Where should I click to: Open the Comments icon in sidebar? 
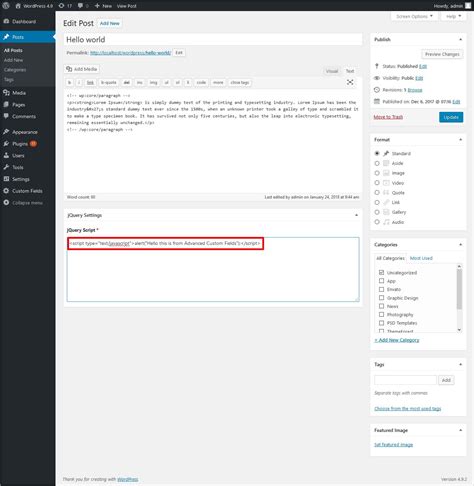pos(6,116)
